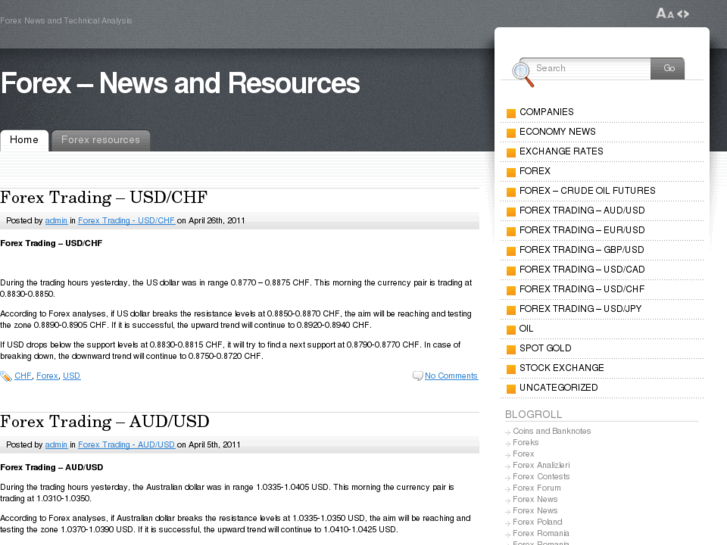The image size is (727, 545).
Task: Click the tag icon beside the CHF tag
Action: [6, 376]
